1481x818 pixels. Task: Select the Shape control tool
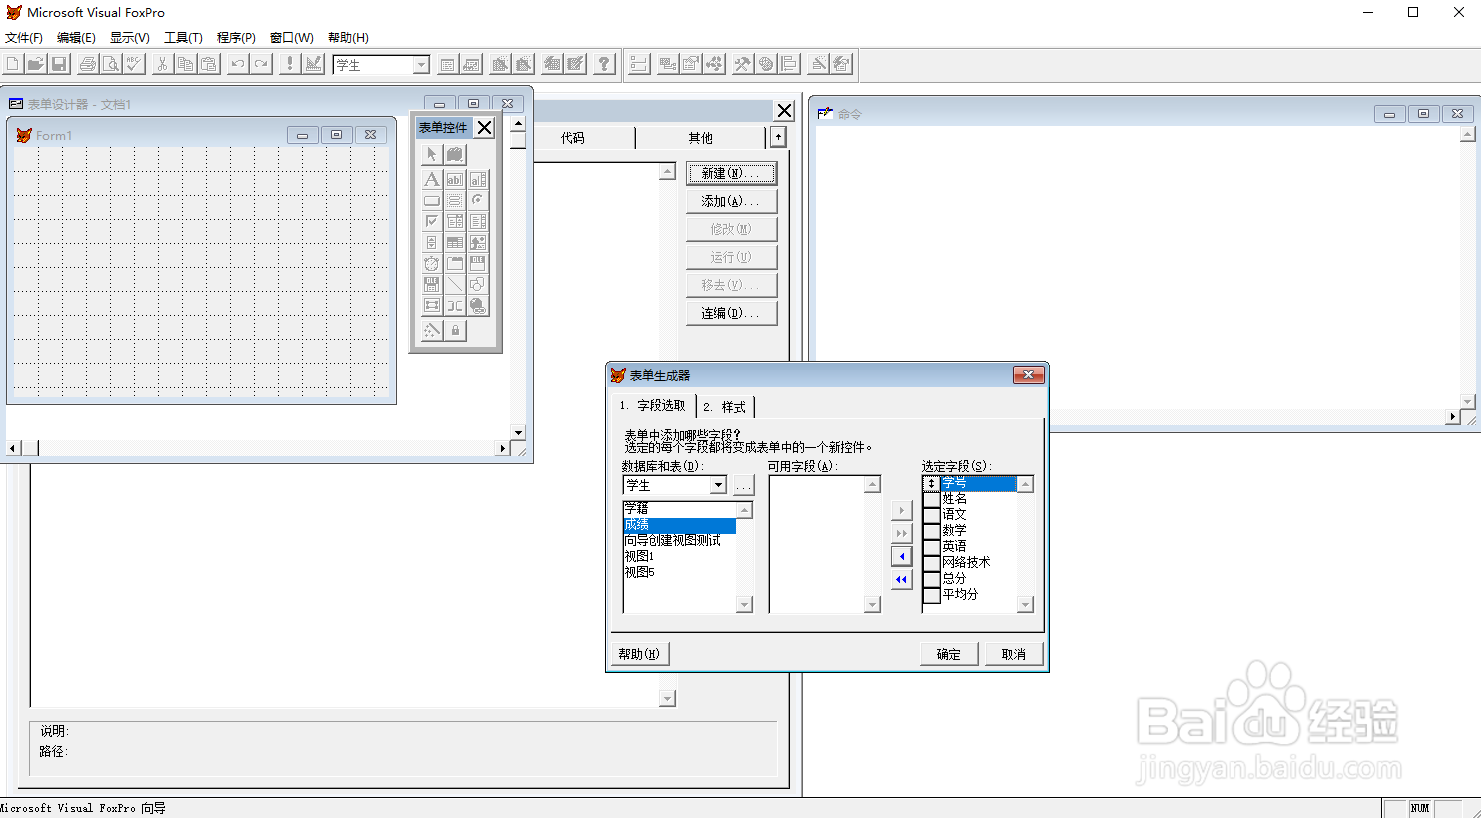(x=477, y=284)
